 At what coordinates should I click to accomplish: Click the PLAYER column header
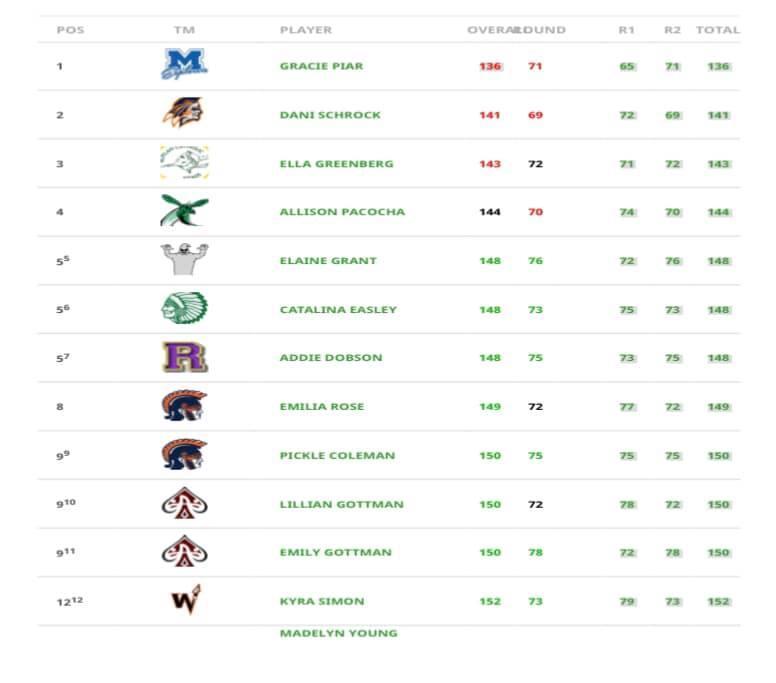click(305, 30)
